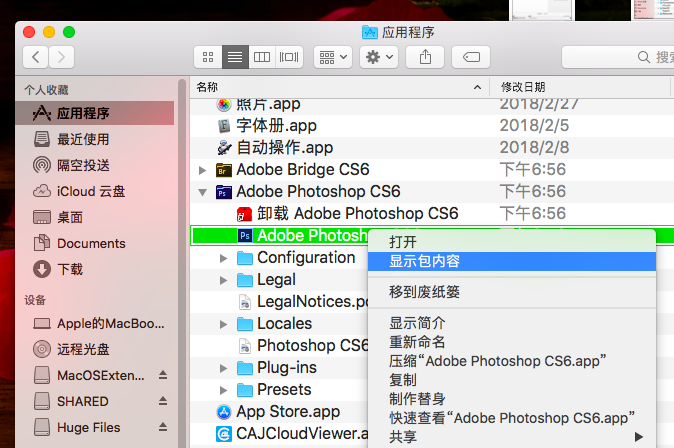Choose 压缩 Adobe Photoshop CS6.app menu item
The width and height of the screenshot is (674, 448).
click(x=512, y=361)
